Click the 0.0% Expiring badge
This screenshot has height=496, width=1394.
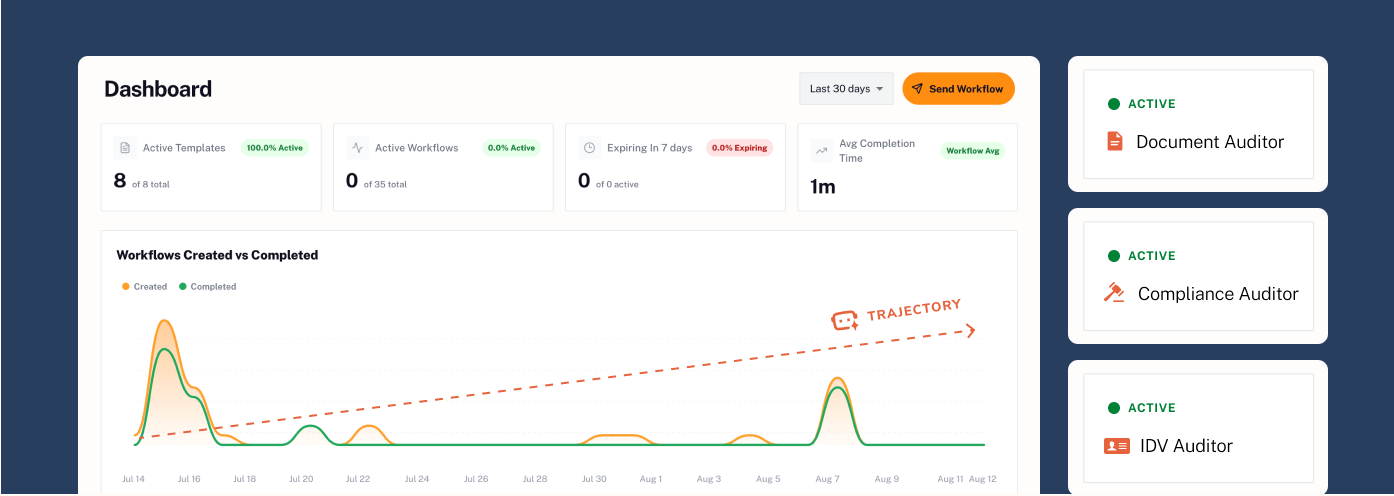pos(740,148)
